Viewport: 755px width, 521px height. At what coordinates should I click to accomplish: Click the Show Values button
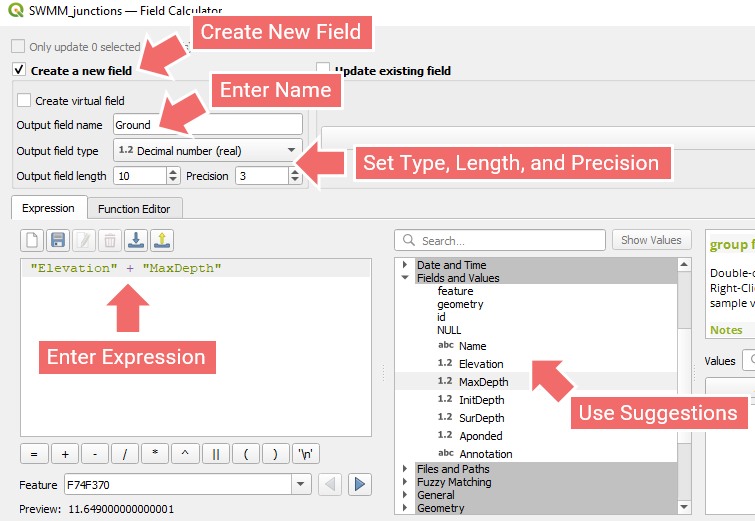point(651,240)
